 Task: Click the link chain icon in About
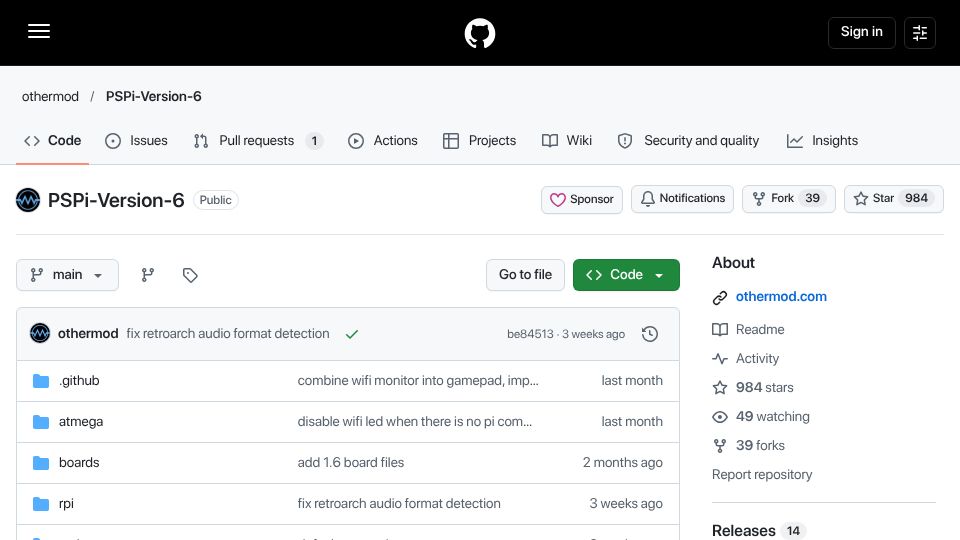click(720, 298)
